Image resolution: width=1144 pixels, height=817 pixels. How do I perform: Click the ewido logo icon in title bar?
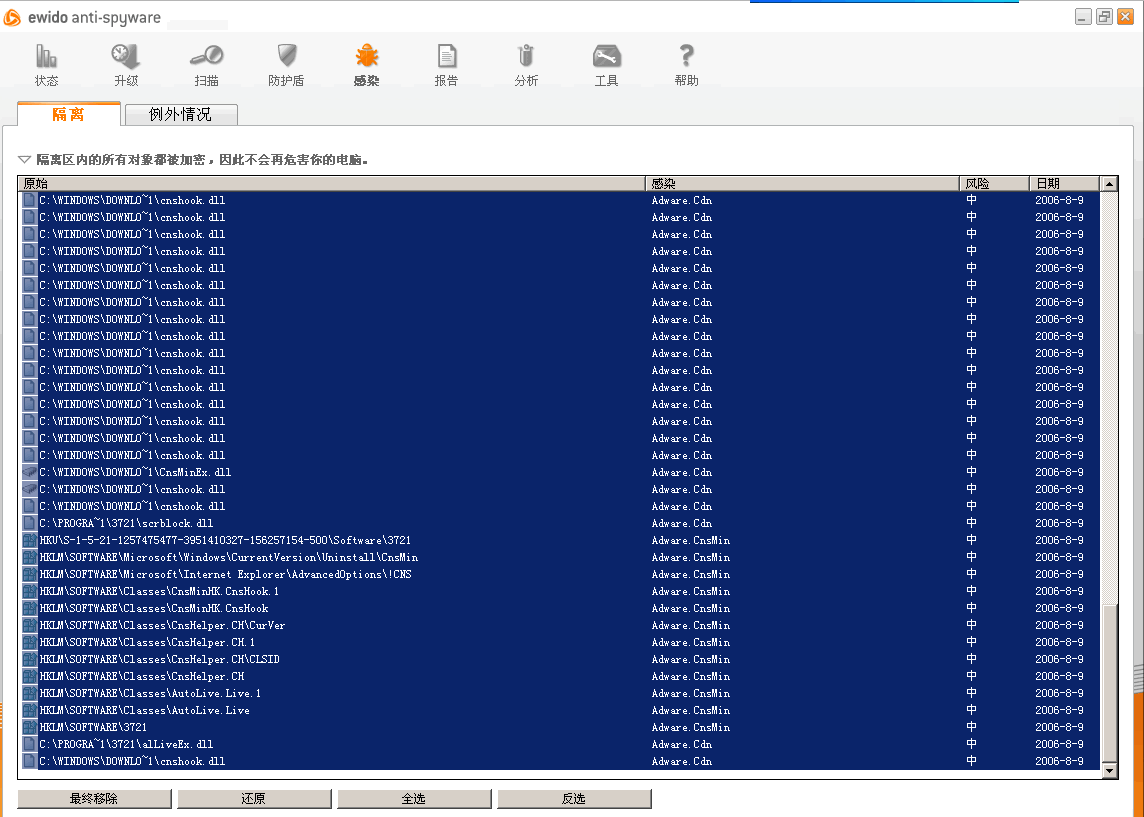[12, 17]
